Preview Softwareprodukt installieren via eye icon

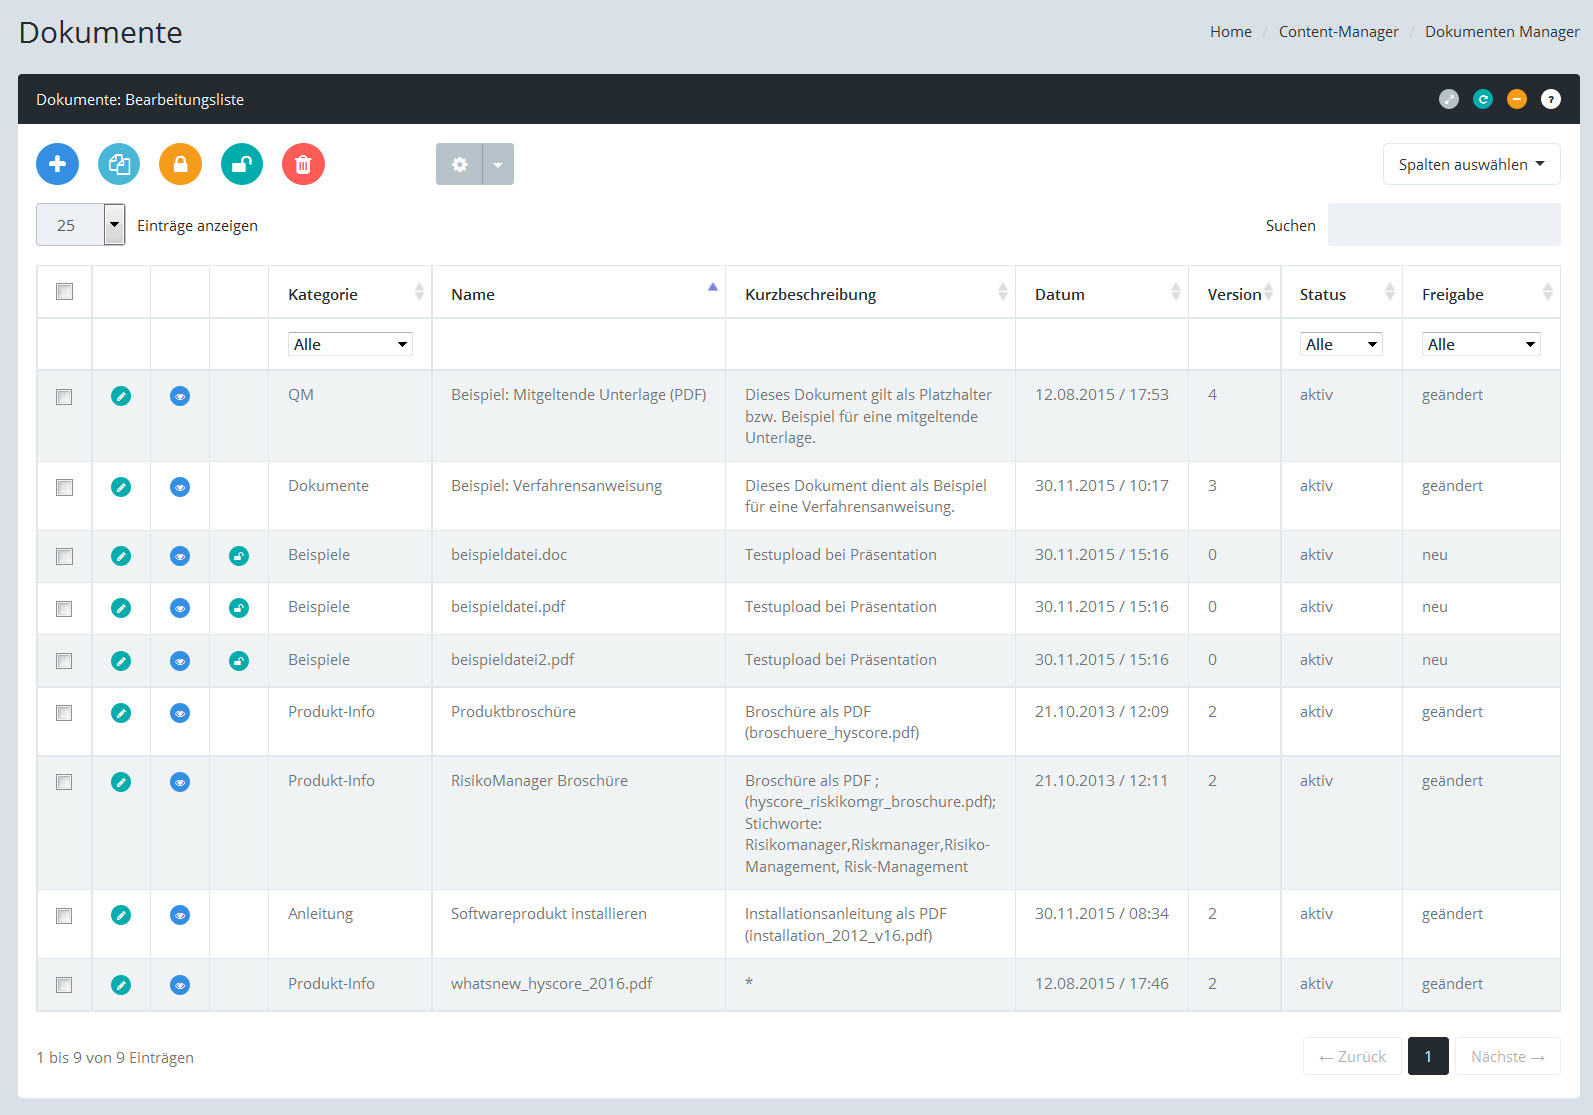[180, 915]
